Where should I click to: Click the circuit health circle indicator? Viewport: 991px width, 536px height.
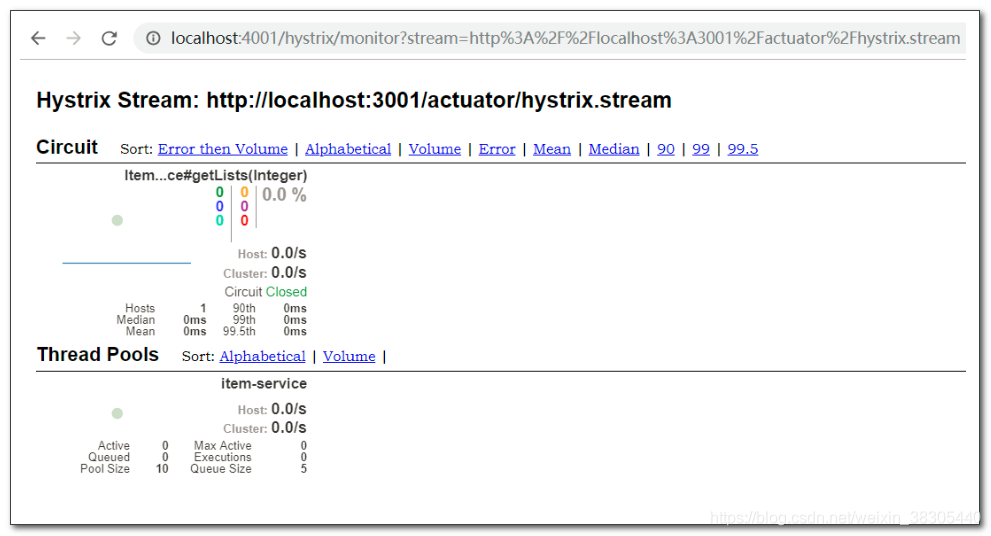[117, 221]
